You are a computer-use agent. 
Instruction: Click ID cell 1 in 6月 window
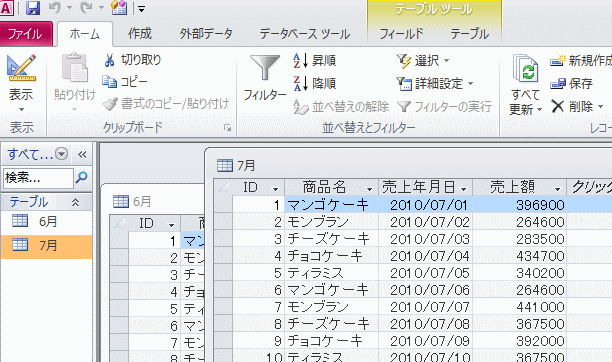point(154,241)
